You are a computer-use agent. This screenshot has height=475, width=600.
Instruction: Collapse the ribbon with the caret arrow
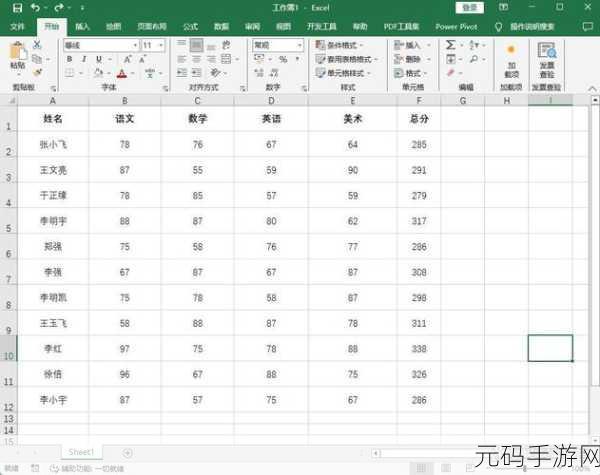tap(592, 89)
